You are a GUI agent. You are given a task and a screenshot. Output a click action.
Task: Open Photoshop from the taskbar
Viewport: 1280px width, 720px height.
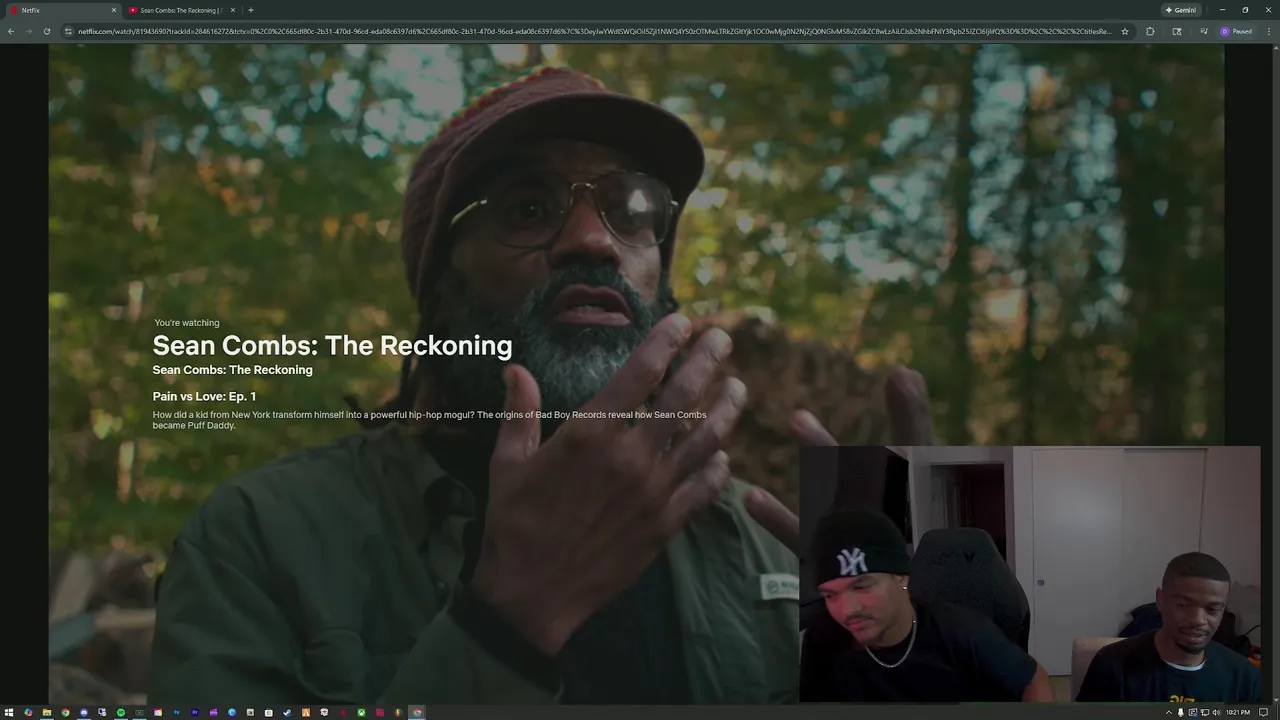(177, 712)
